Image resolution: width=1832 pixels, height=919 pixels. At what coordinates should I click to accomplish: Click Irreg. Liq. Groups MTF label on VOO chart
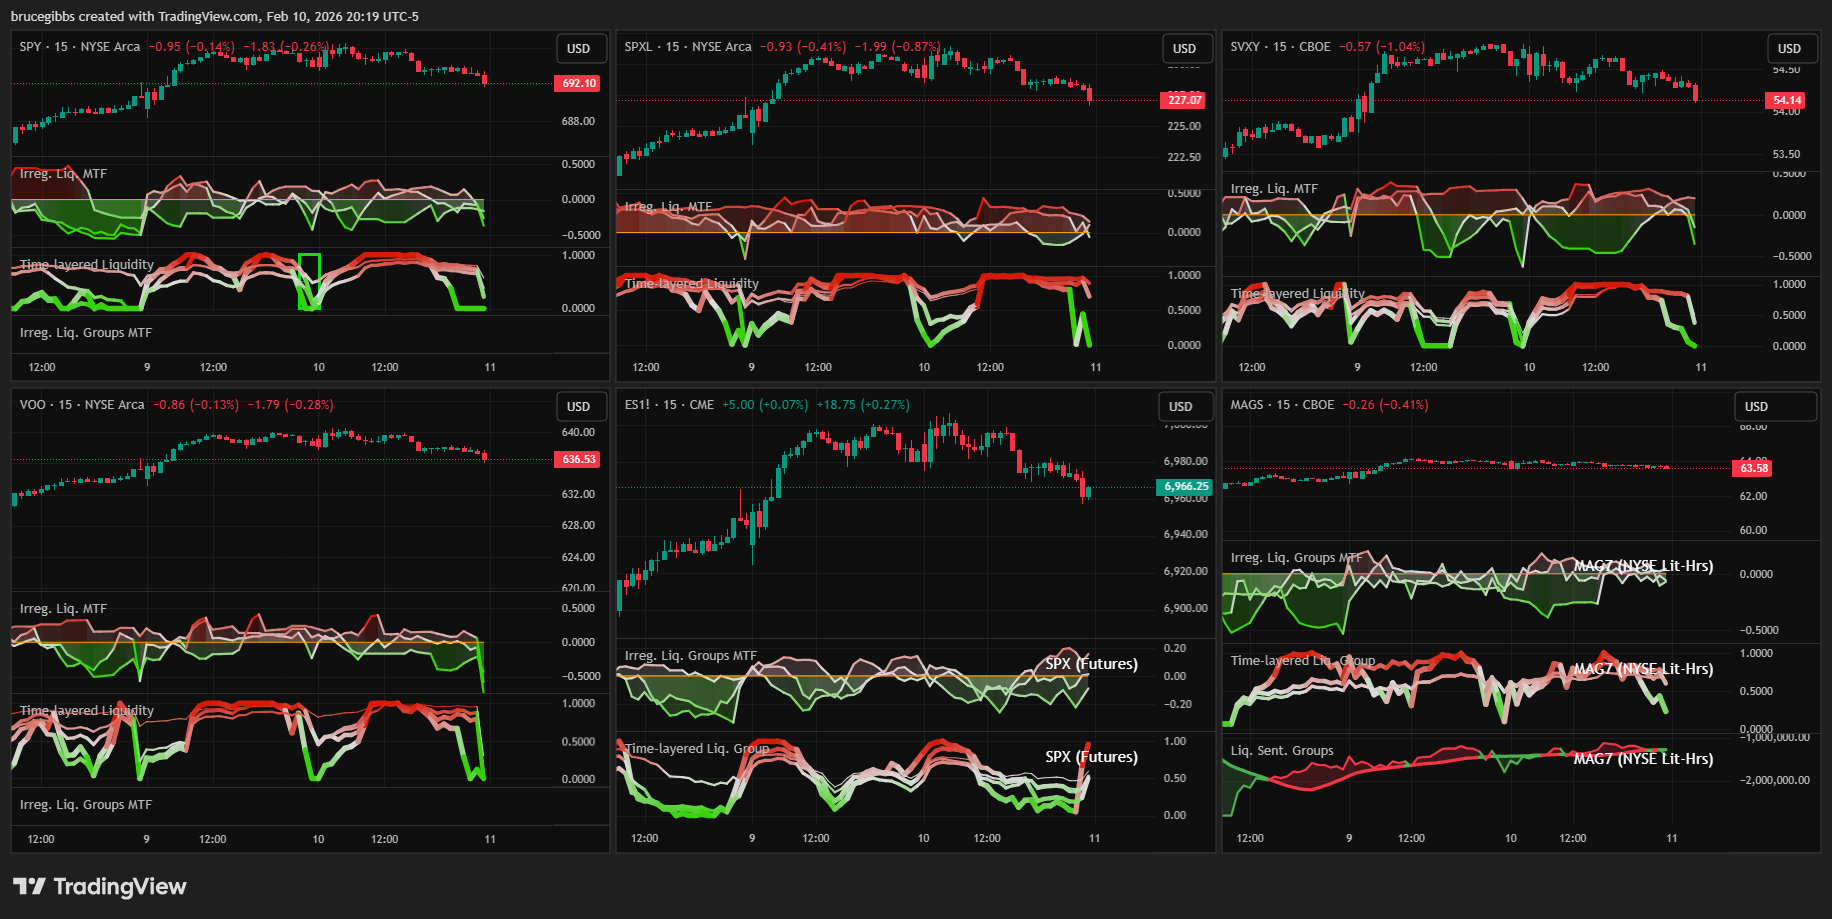click(x=86, y=805)
